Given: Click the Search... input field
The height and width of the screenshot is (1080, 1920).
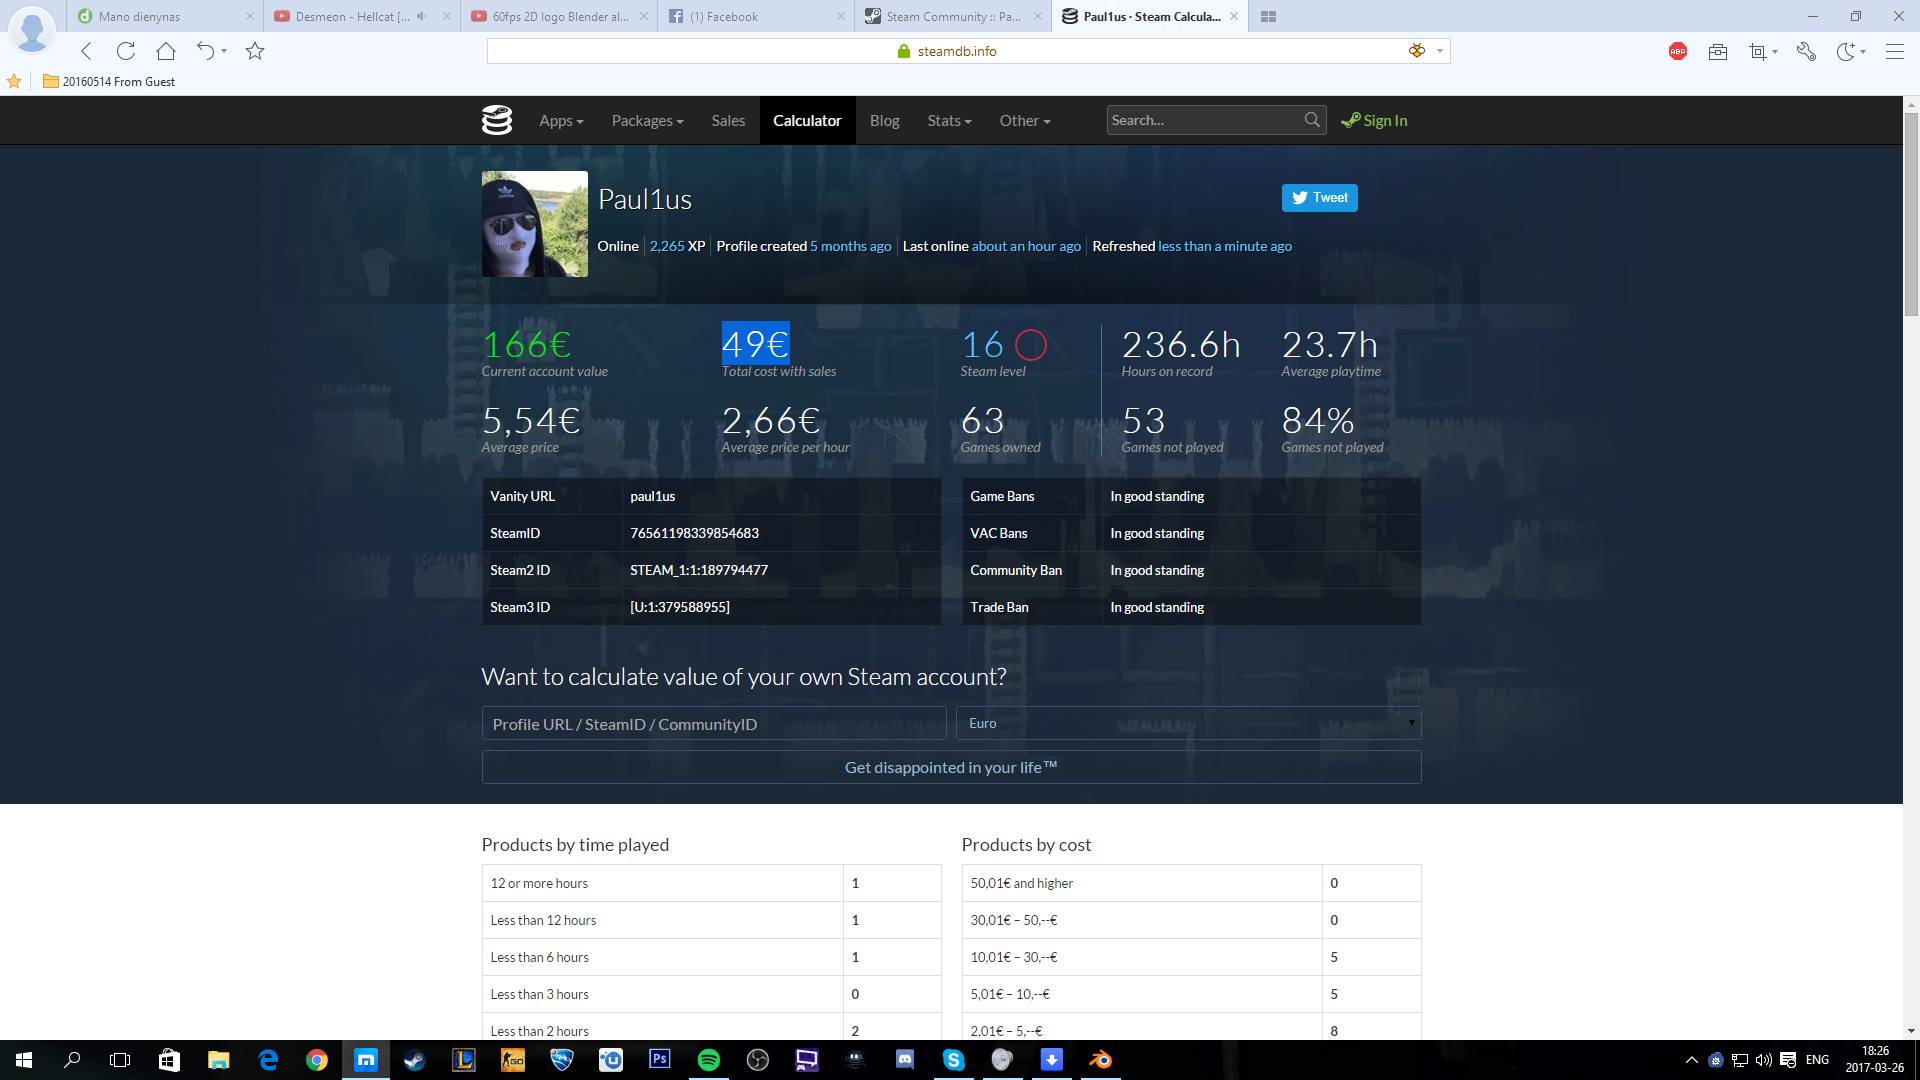Looking at the screenshot, I should 1204,120.
